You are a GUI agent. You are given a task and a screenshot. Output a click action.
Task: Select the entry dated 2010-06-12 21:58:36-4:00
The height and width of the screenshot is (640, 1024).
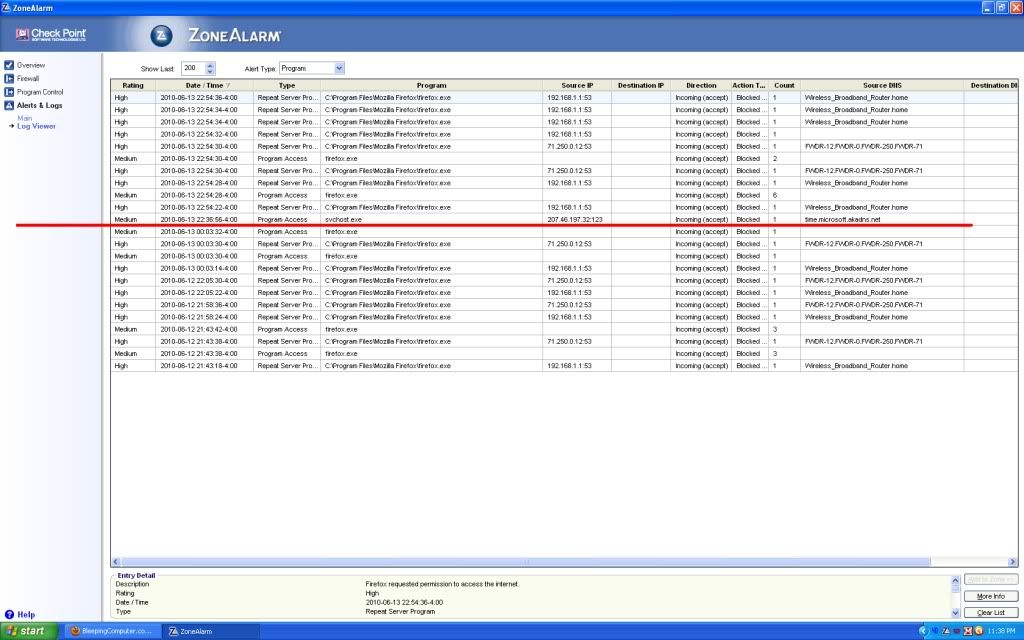point(564,305)
